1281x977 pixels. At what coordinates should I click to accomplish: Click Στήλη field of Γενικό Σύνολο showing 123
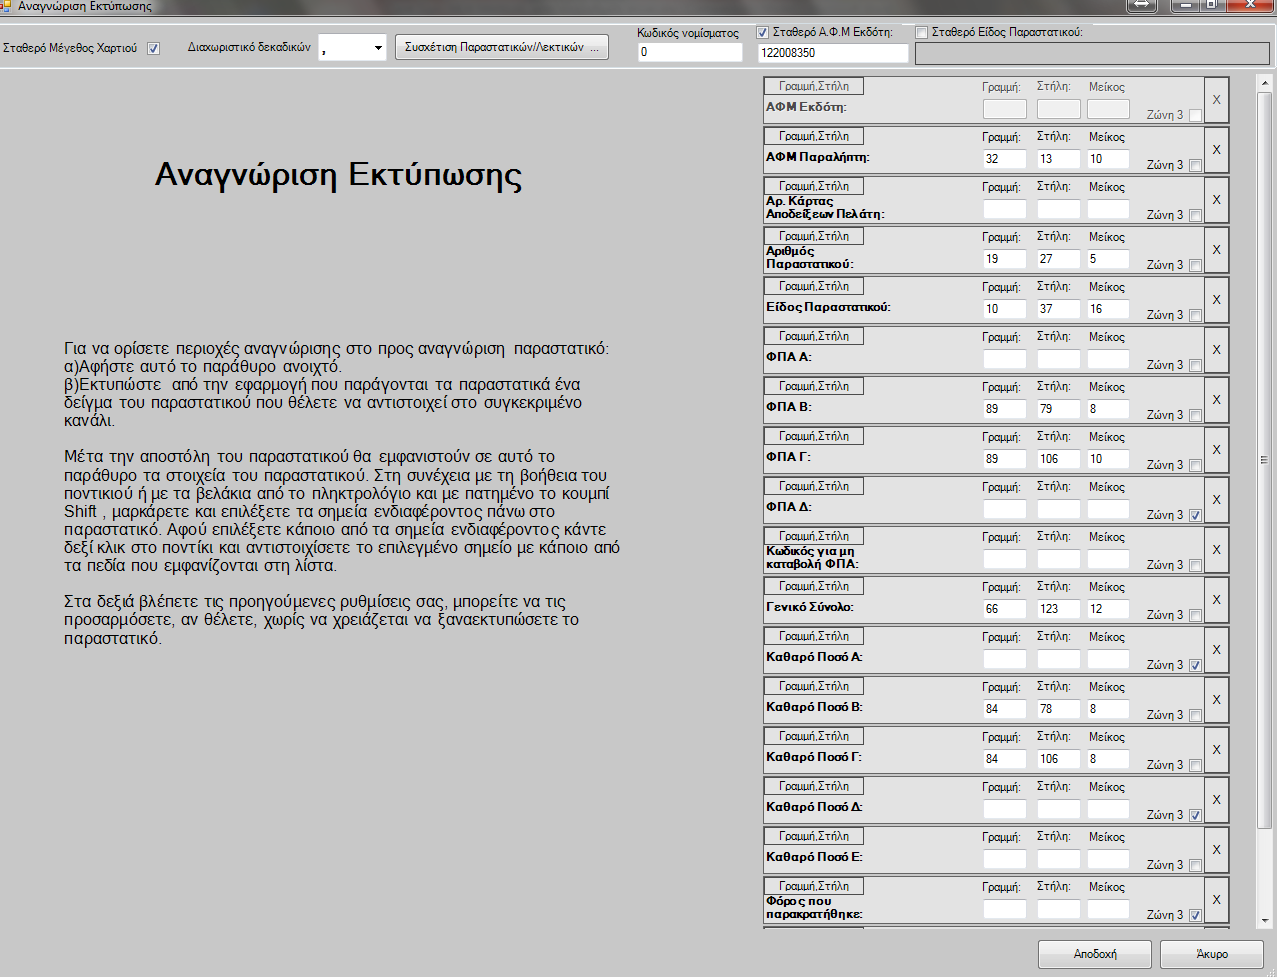(1058, 609)
